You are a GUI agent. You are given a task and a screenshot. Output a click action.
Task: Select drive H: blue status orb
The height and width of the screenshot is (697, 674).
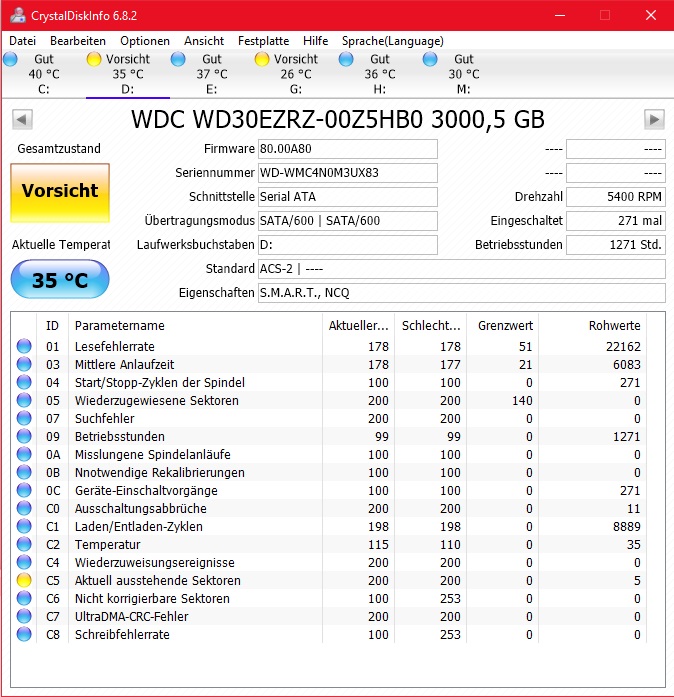pos(346,59)
